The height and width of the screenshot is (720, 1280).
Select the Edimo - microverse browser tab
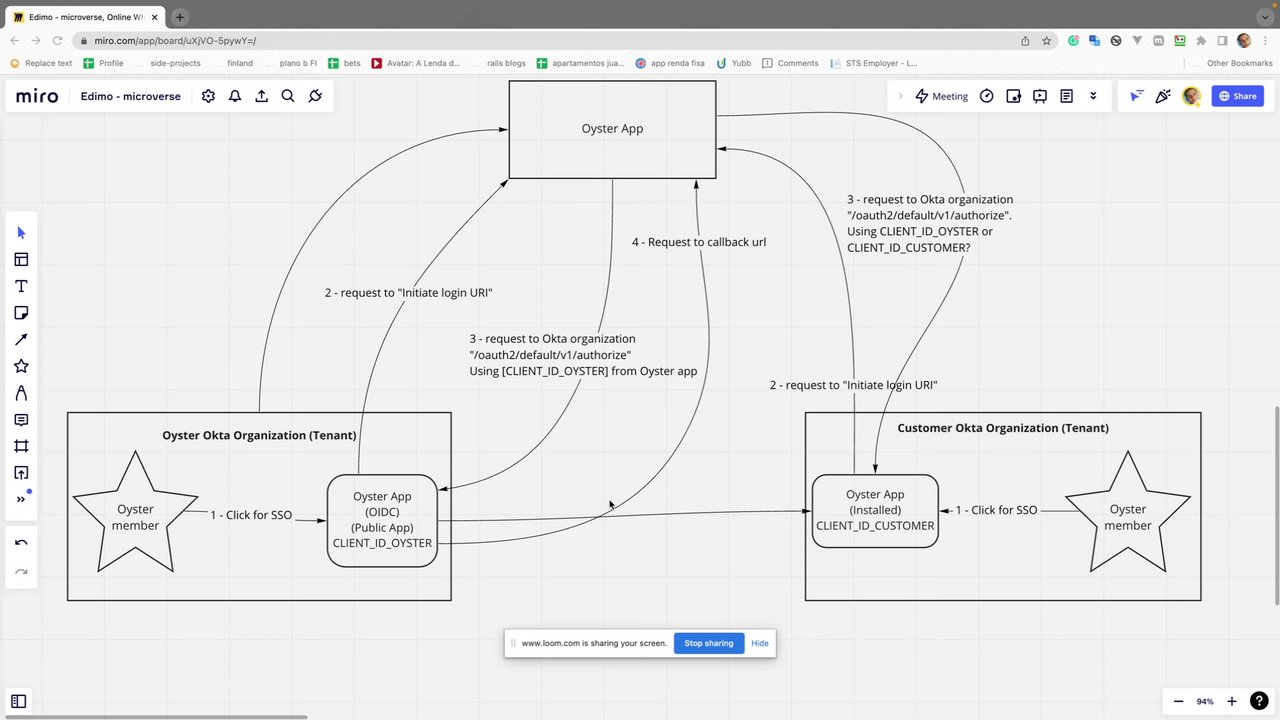click(87, 17)
